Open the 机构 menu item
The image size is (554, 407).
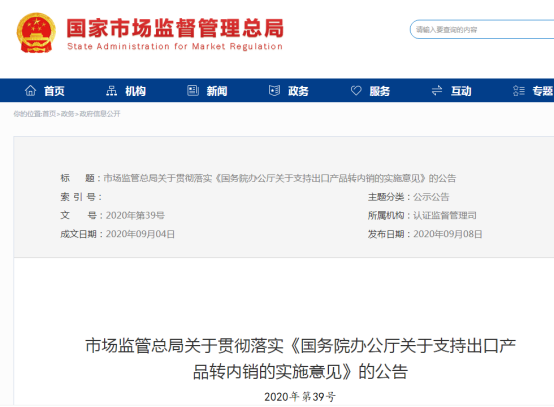135,91
